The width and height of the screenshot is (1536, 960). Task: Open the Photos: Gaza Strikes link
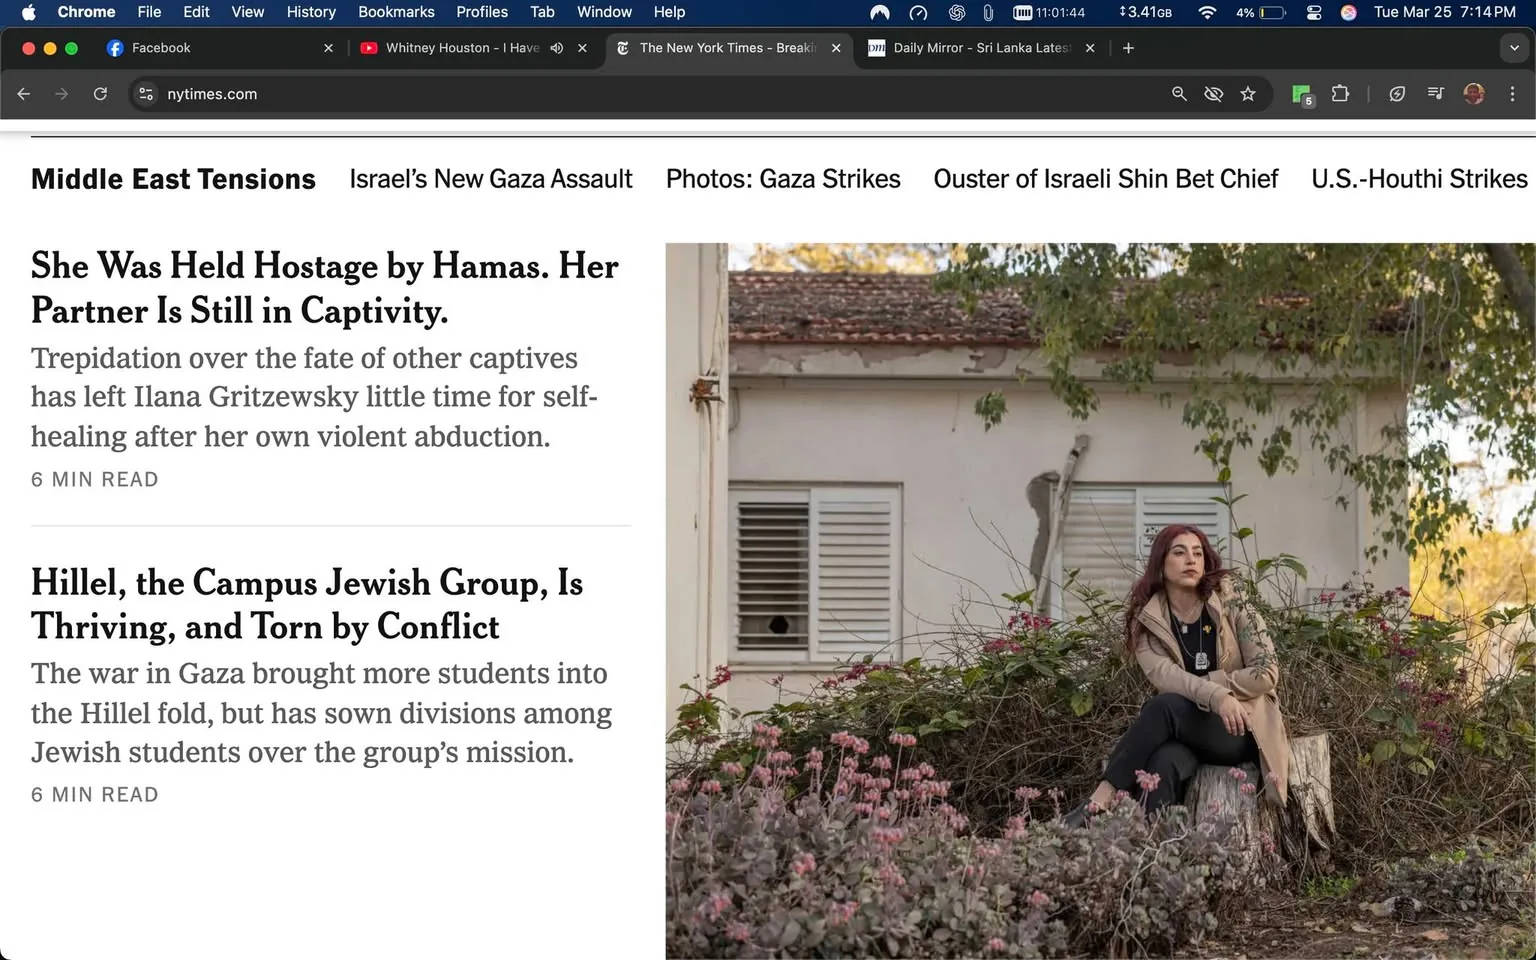point(783,178)
